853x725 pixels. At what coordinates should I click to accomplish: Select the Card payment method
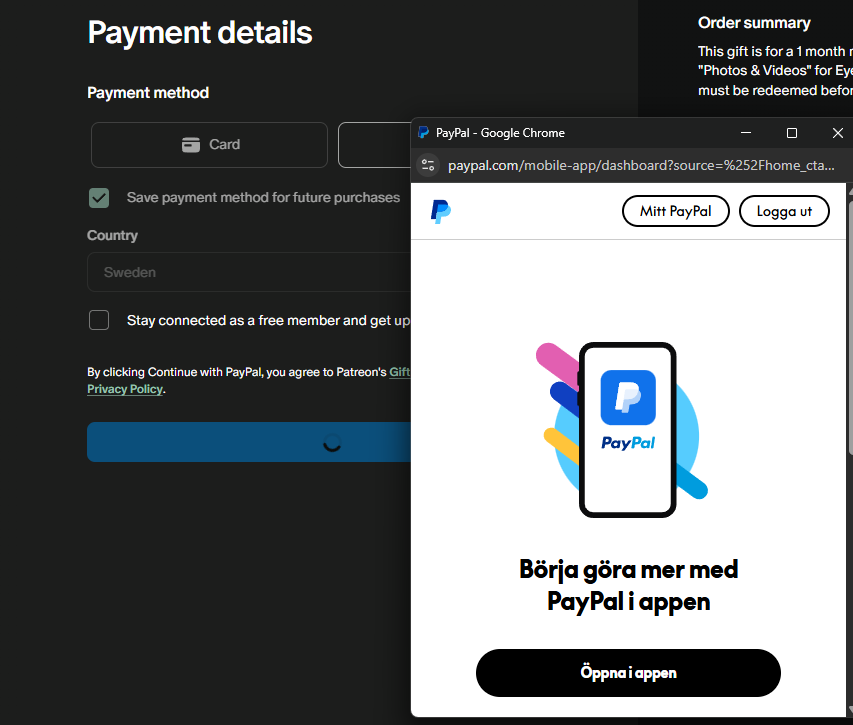click(x=209, y=145)
